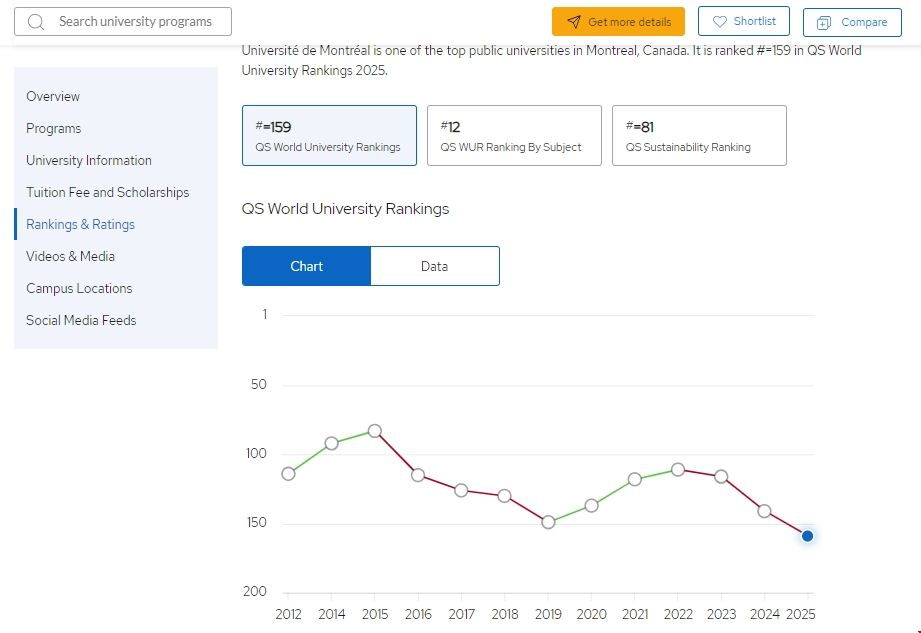Click the 2025 blue data point
The image size is (921, 633).
(x=807, y=536)
